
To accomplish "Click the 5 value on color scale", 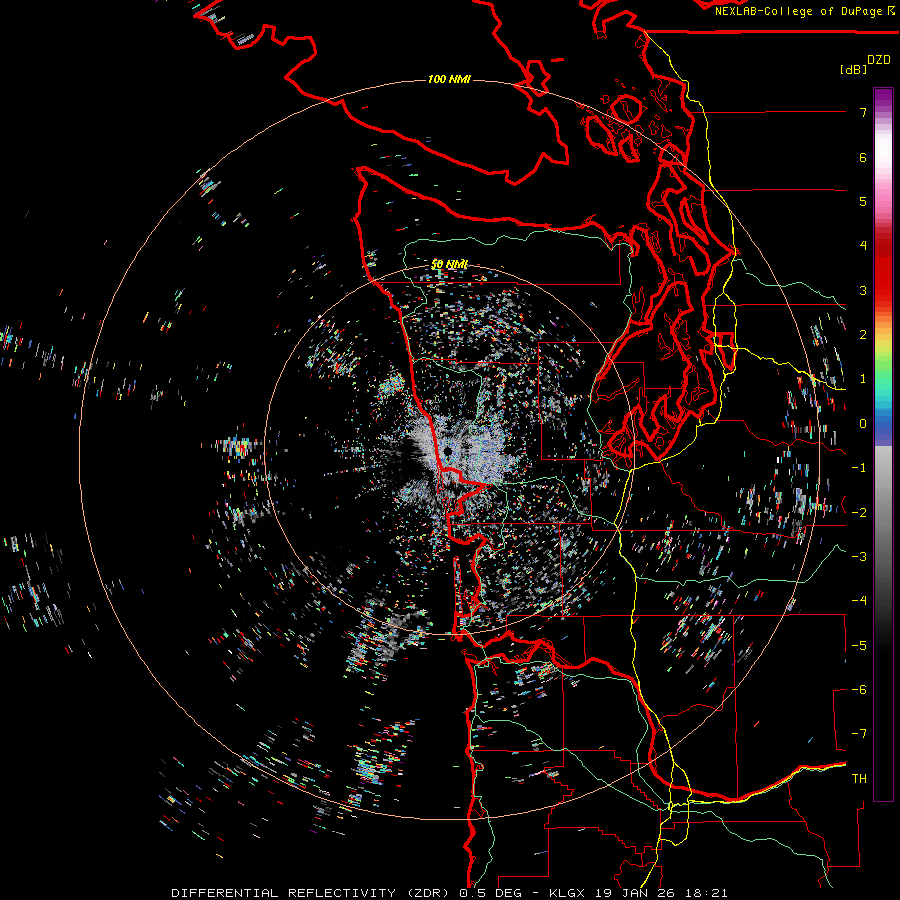I will pyautogui.click(x=863, y=201).
